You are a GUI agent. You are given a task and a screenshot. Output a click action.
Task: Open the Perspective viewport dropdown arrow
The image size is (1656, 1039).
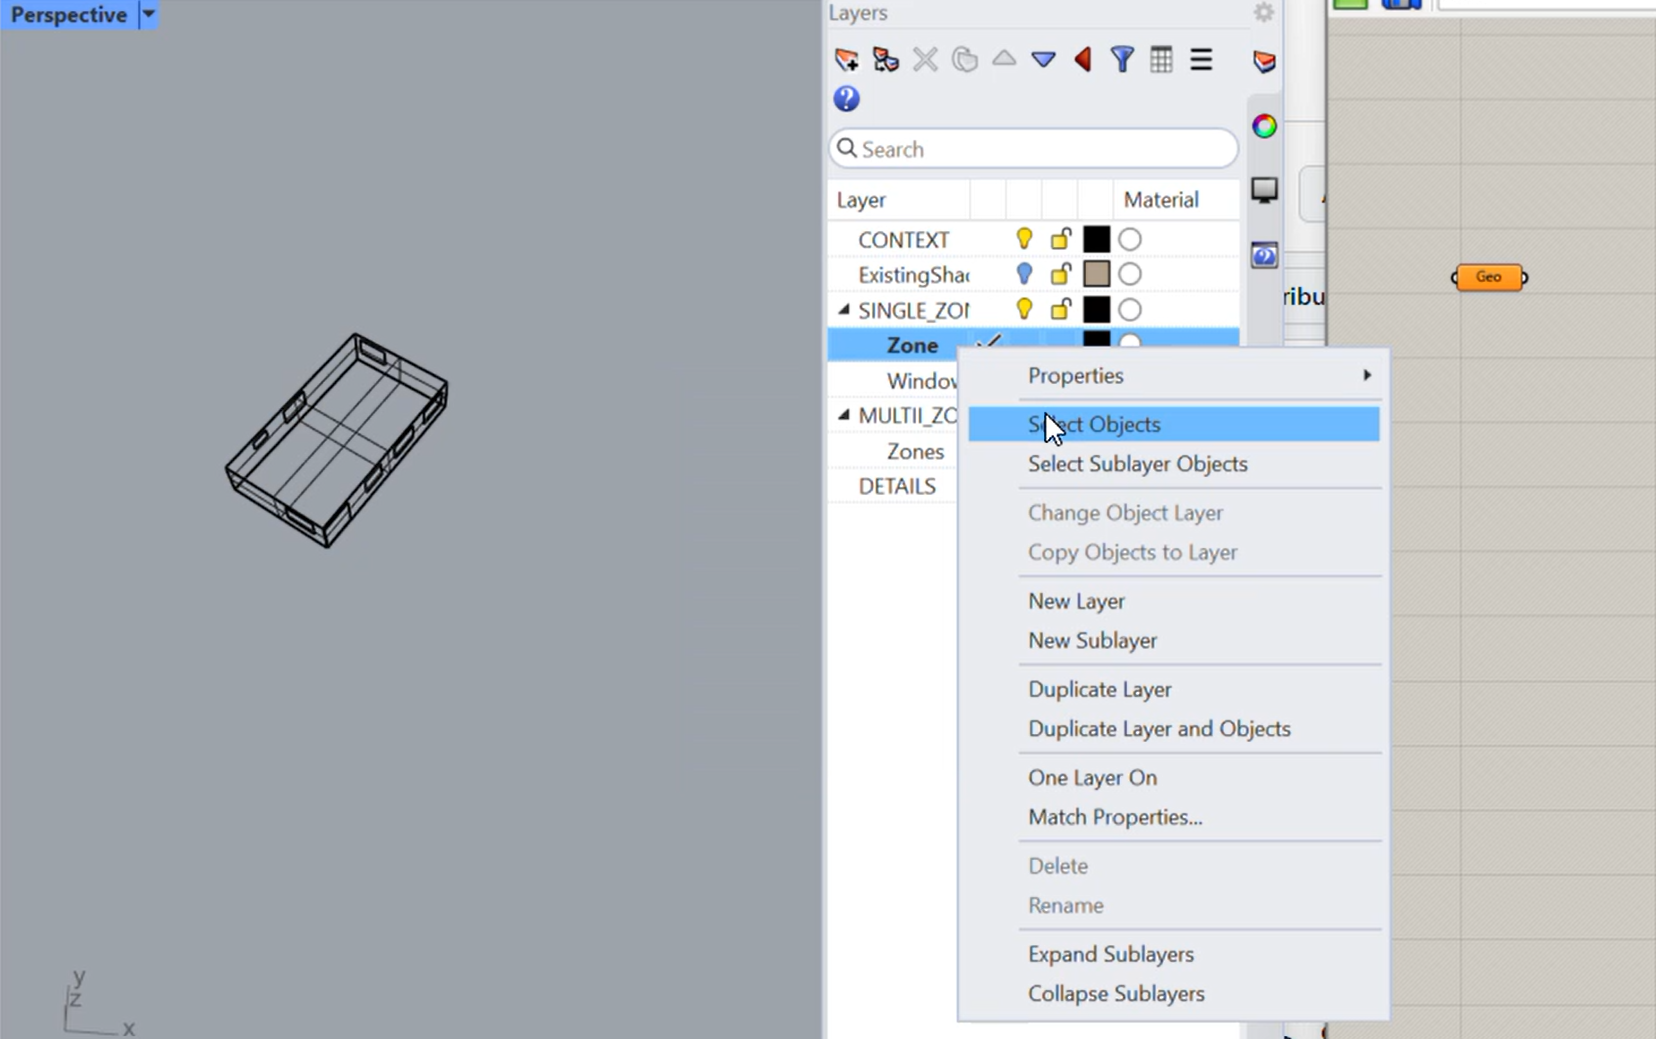click(x=148, y=15)
